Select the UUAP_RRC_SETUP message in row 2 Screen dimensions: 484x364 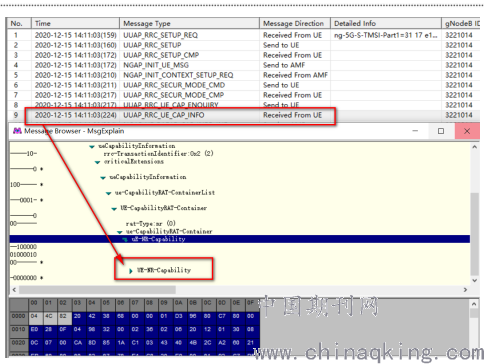tap(243, 45)
